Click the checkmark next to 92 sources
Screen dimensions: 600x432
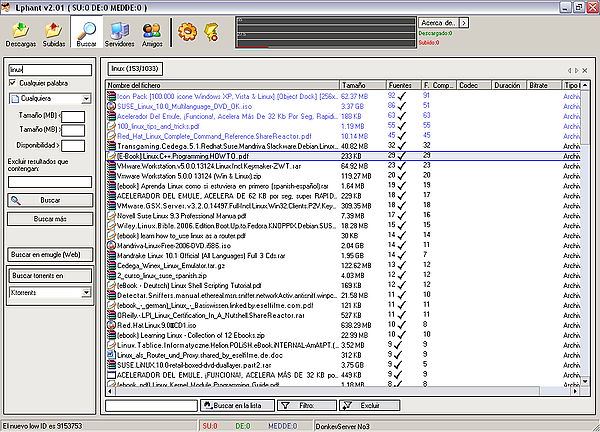[x=402, y=96]
